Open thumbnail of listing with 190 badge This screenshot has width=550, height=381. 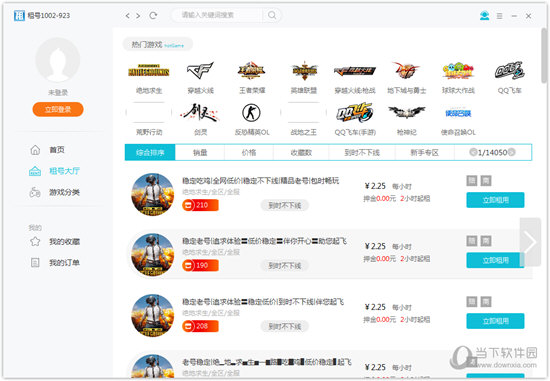point(153,255)
